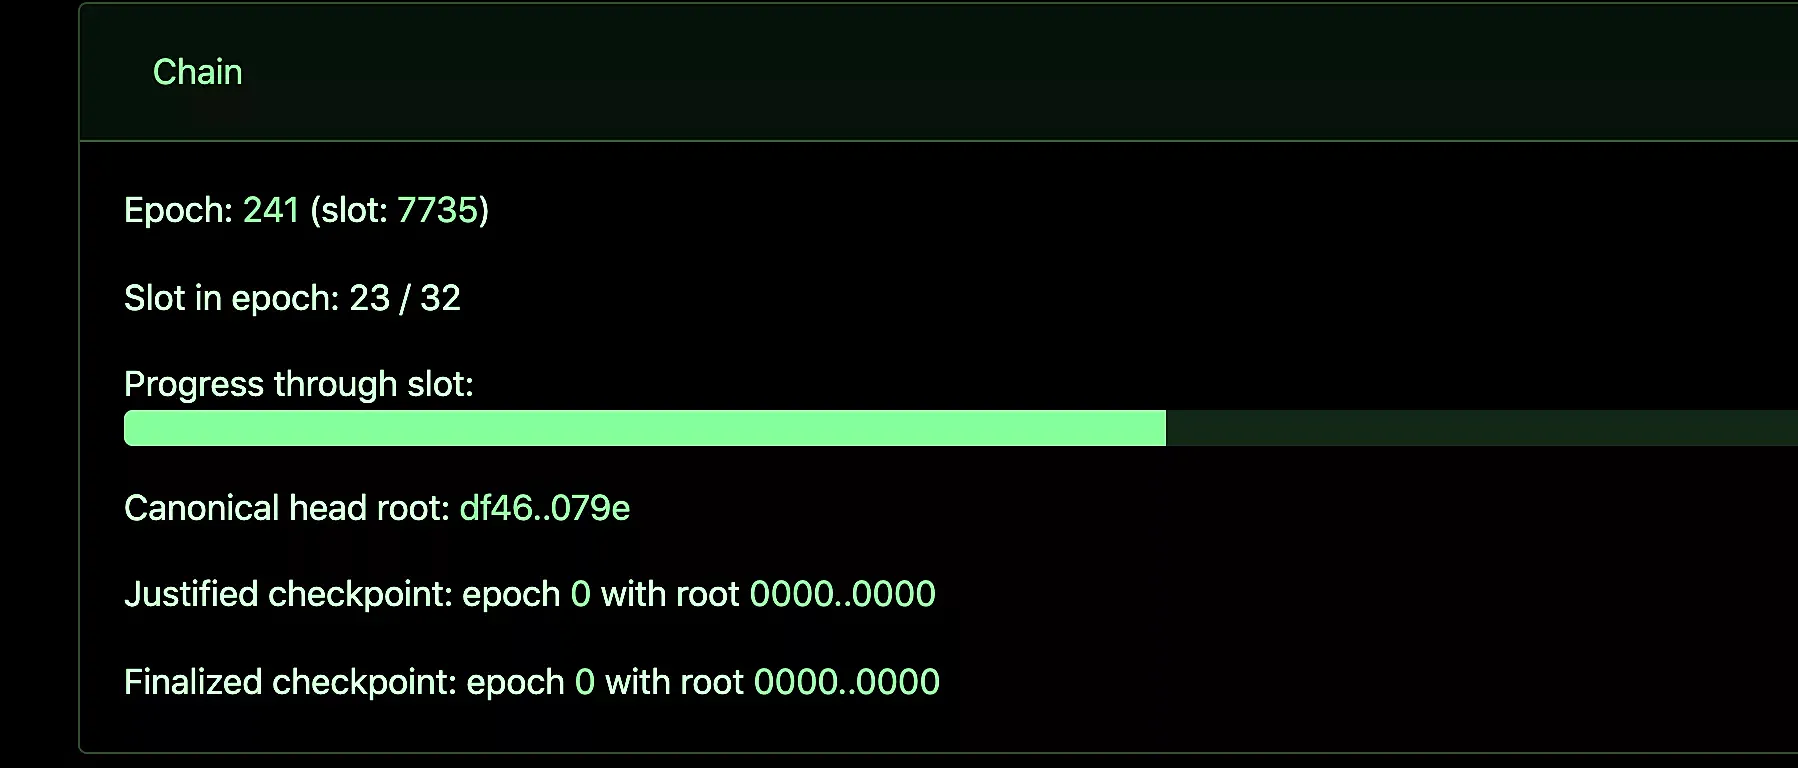Click the justified checkpoint root 0000..0000
Viewport: 1798px width, 768px height.
pos(843,594)
